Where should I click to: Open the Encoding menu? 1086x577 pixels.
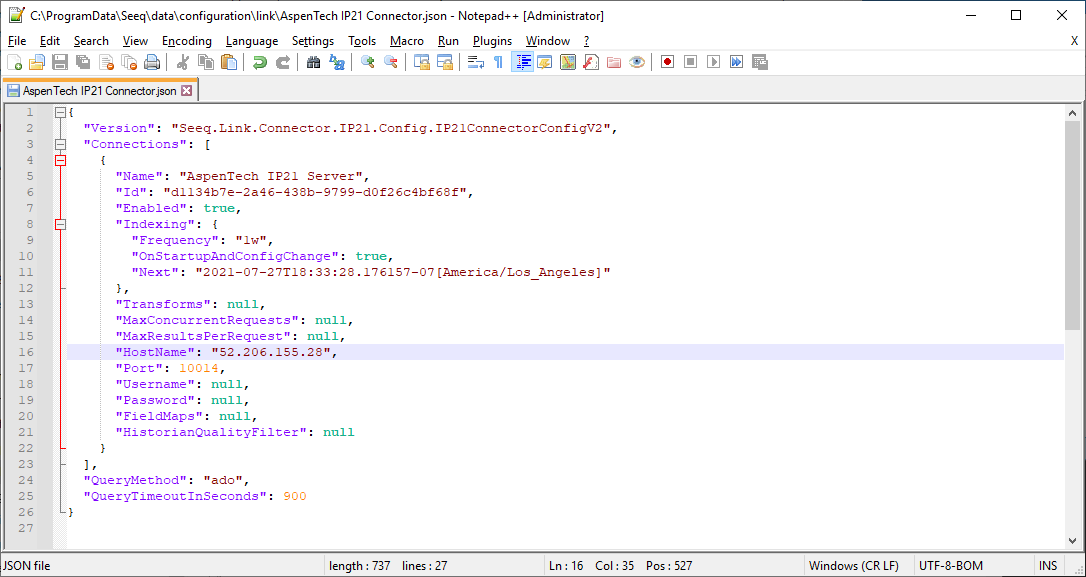pos(187,41)
